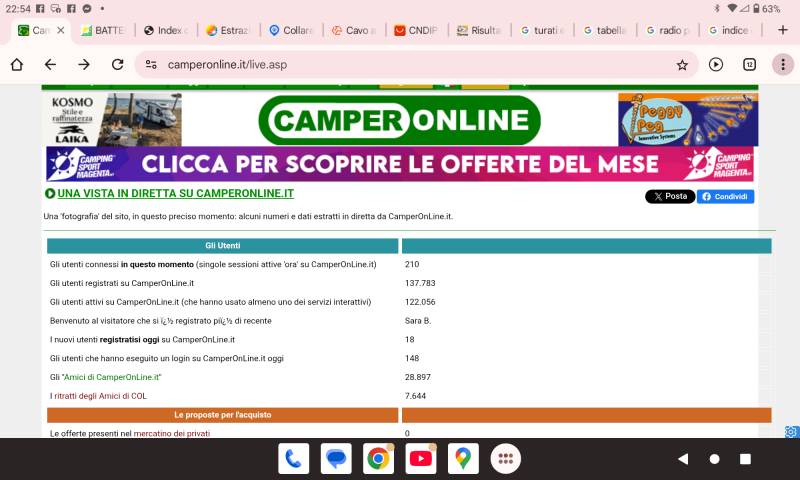Image resolution: width=800 pixels, height=480 pixels.
Task: Switch to the Estrazi tab
Action: click(x=229, y=31)
